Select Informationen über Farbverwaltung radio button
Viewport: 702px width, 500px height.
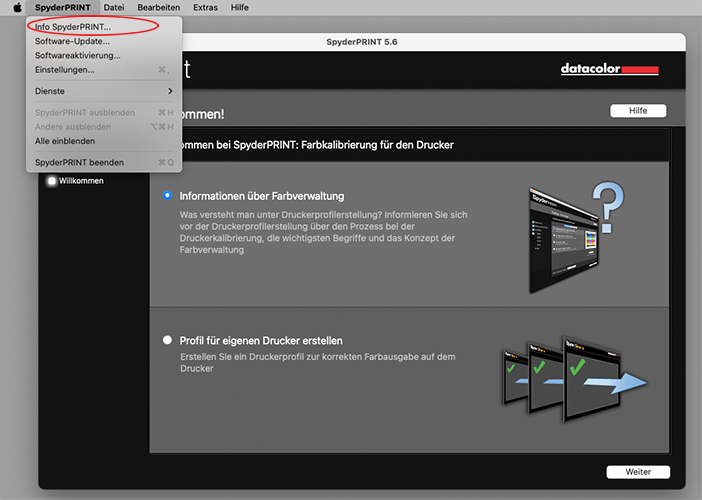point(167,196)
